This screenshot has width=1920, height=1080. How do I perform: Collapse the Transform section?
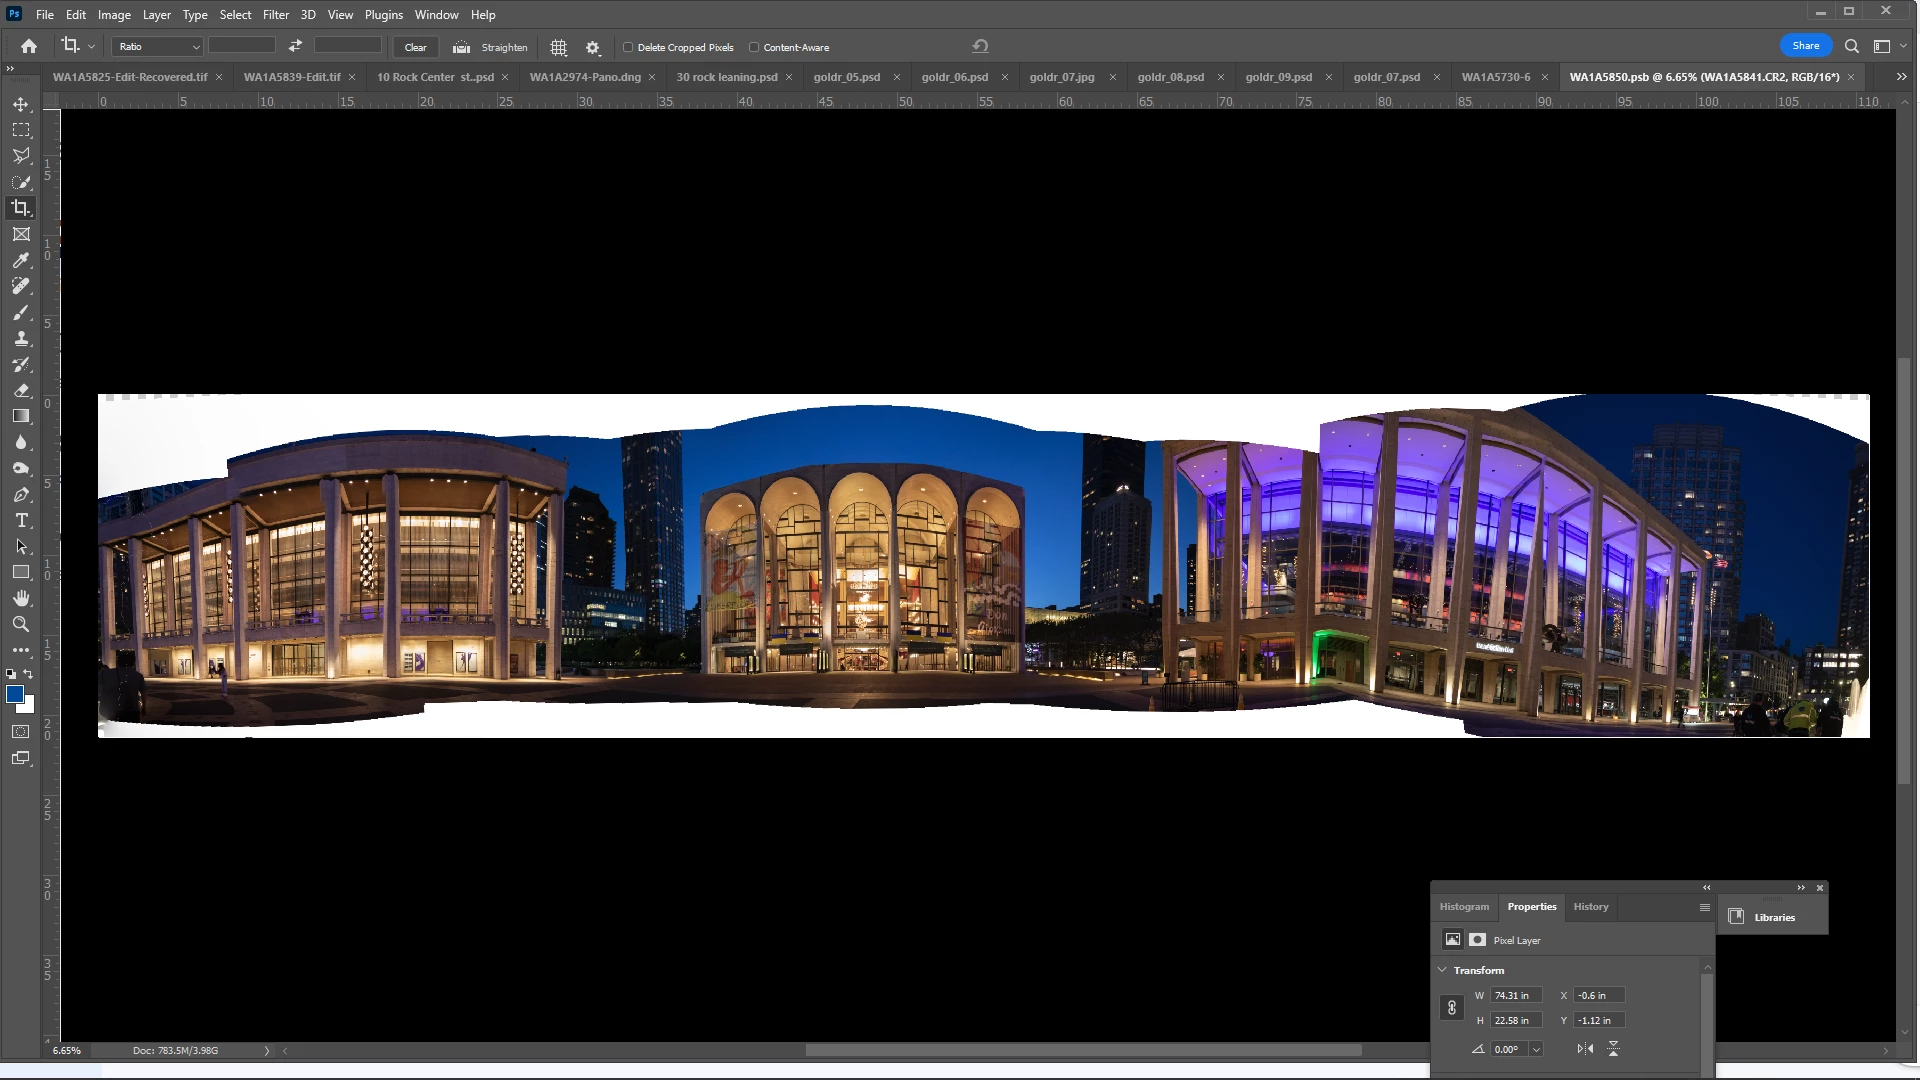tap(1442, 970)
